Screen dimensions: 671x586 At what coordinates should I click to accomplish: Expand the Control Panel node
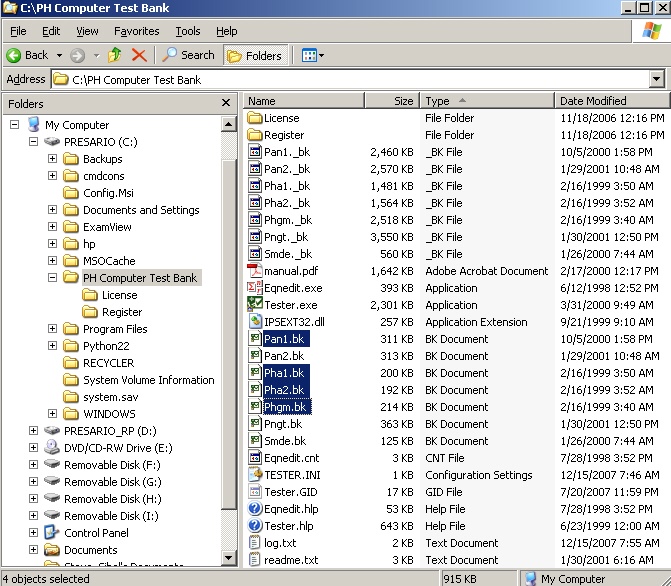click(33, 532)
